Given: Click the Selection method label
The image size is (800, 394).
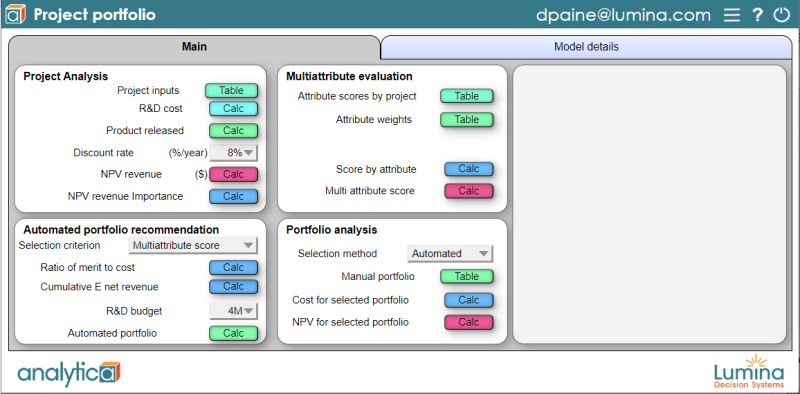Looking at the screenshot, I should pyautogui.click(x=337, y=254).
